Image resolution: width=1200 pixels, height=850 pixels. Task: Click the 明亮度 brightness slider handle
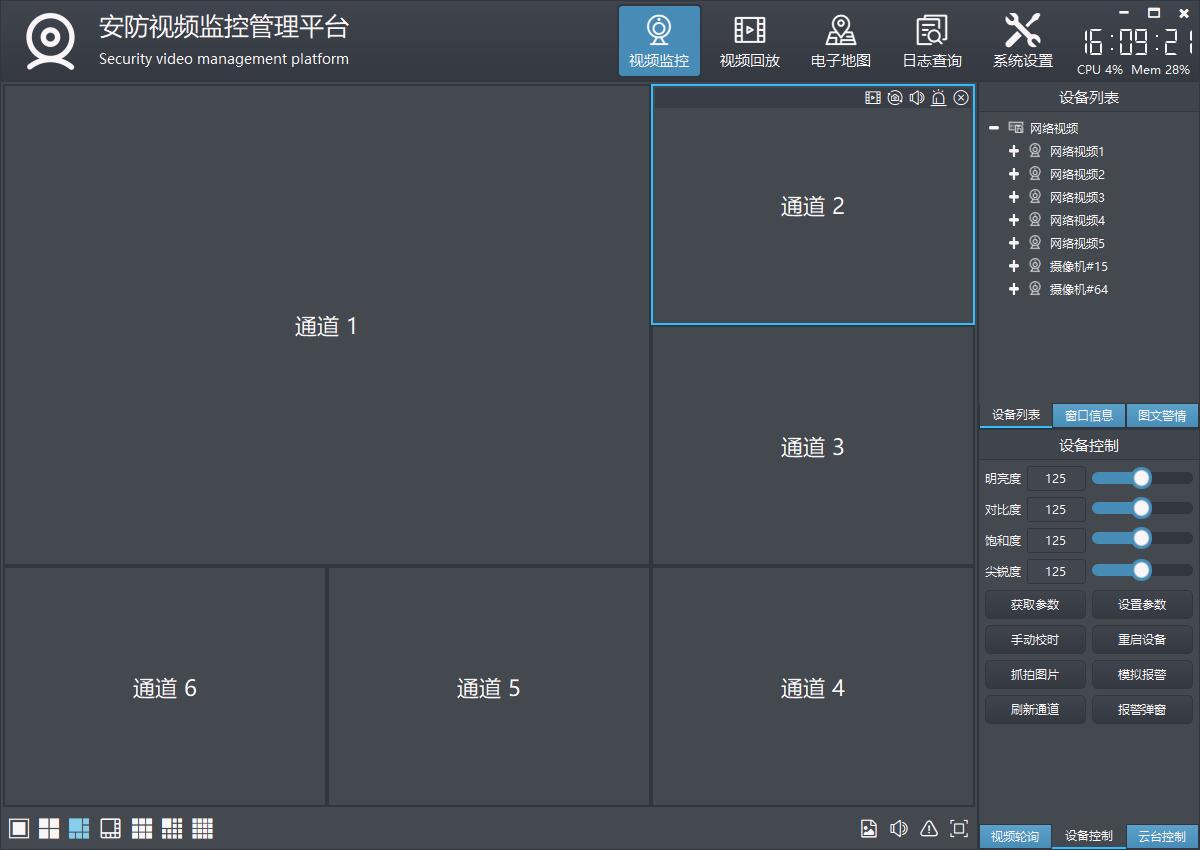click(1141, 478)
